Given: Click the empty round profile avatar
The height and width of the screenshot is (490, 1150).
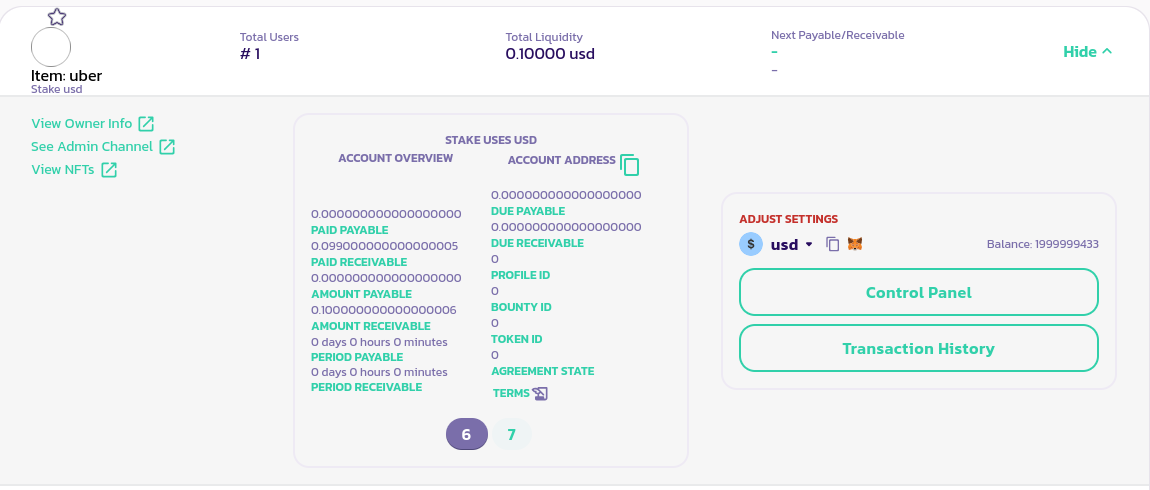Looking at the screenshot, I should coord(51,47).
